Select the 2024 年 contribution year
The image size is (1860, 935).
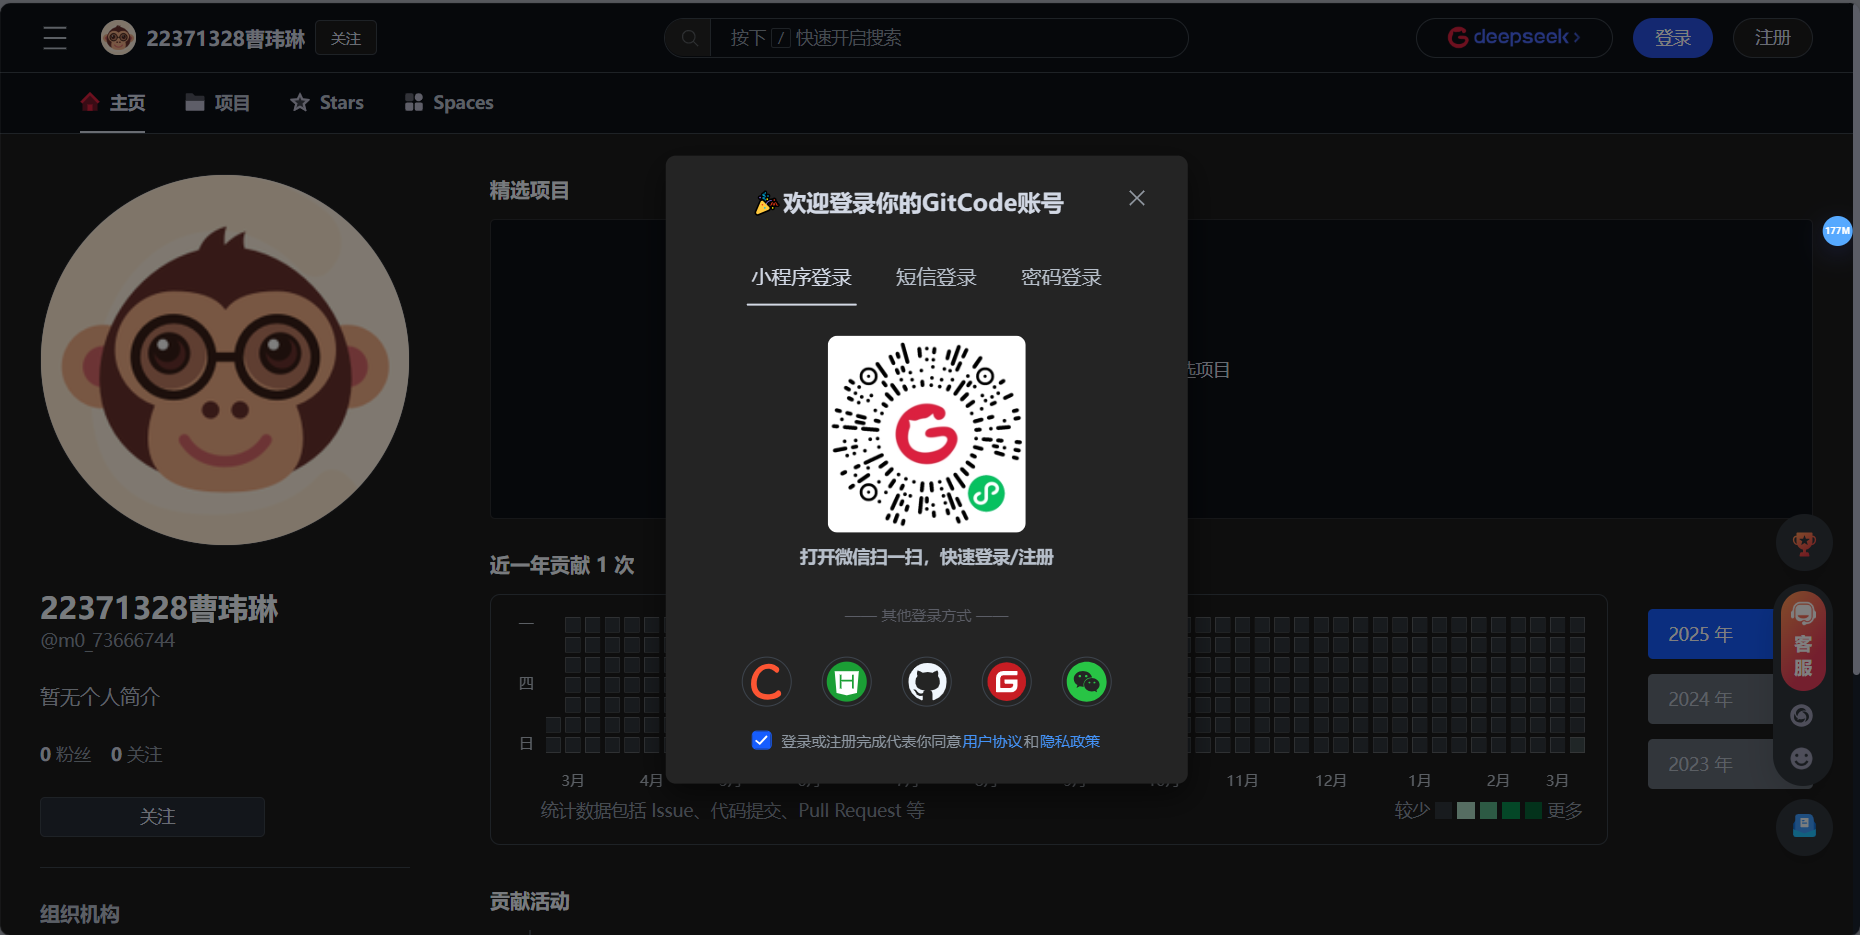(1710, 699)
